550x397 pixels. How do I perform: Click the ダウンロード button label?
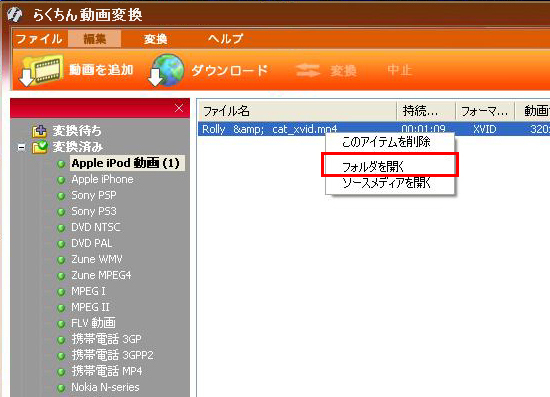230,70
